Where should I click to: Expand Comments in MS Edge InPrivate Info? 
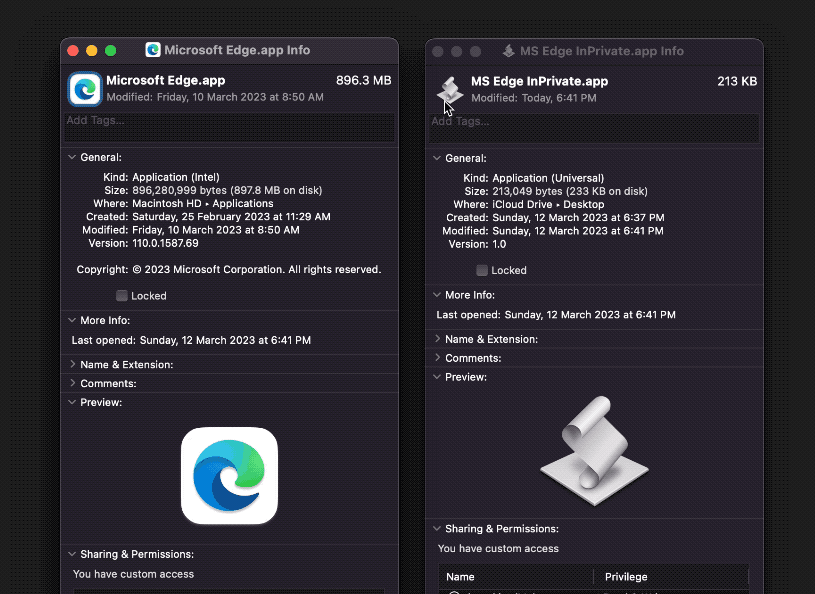coord(437,358)
